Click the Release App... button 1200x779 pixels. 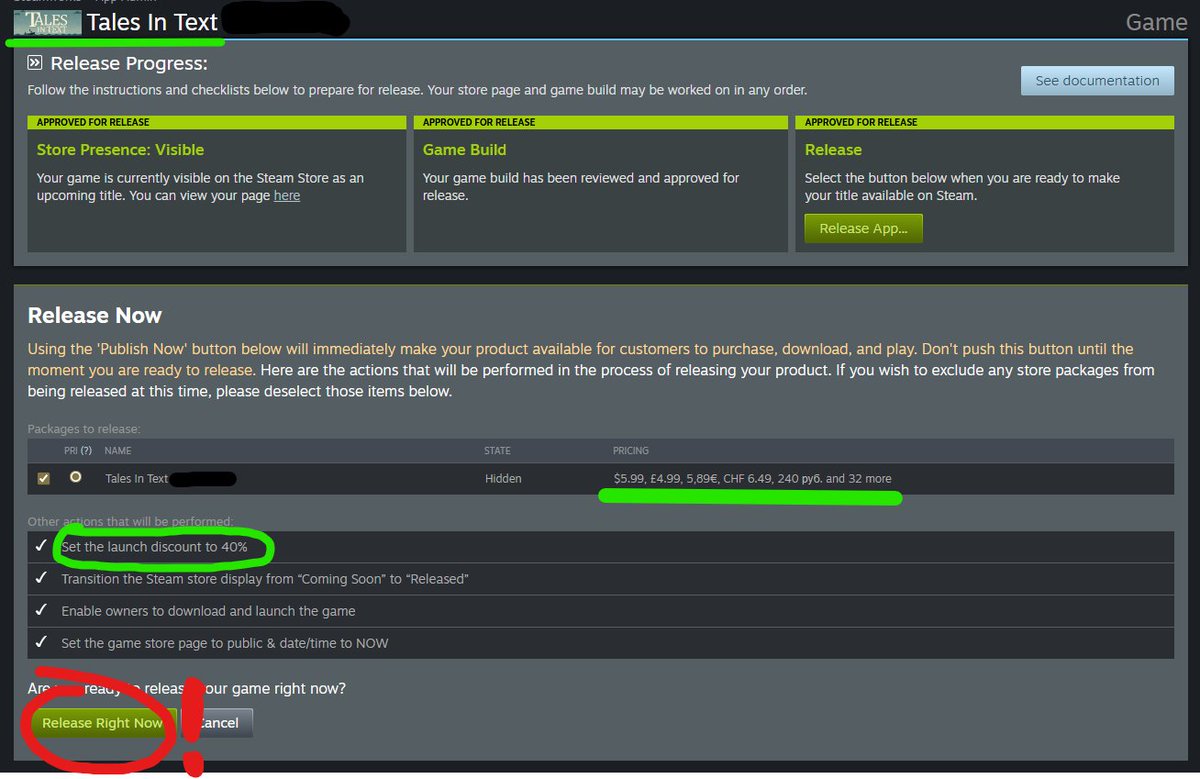point(863,228)
